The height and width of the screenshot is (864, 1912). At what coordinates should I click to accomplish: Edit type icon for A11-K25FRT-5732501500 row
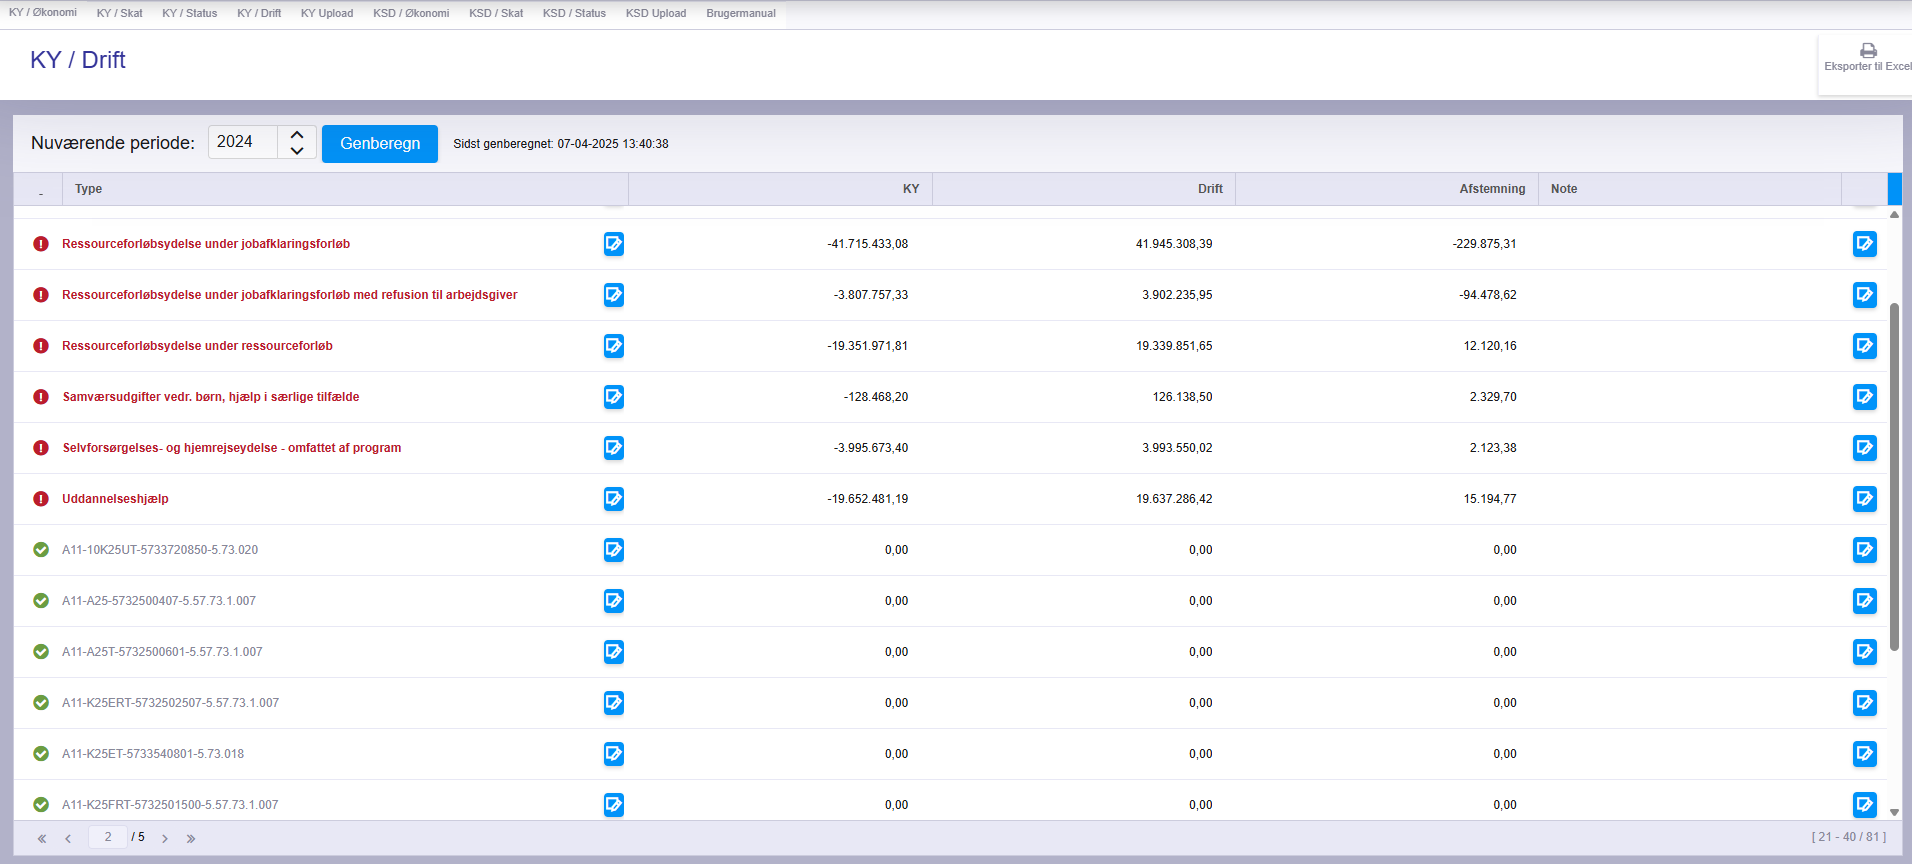tap(614, 805)
